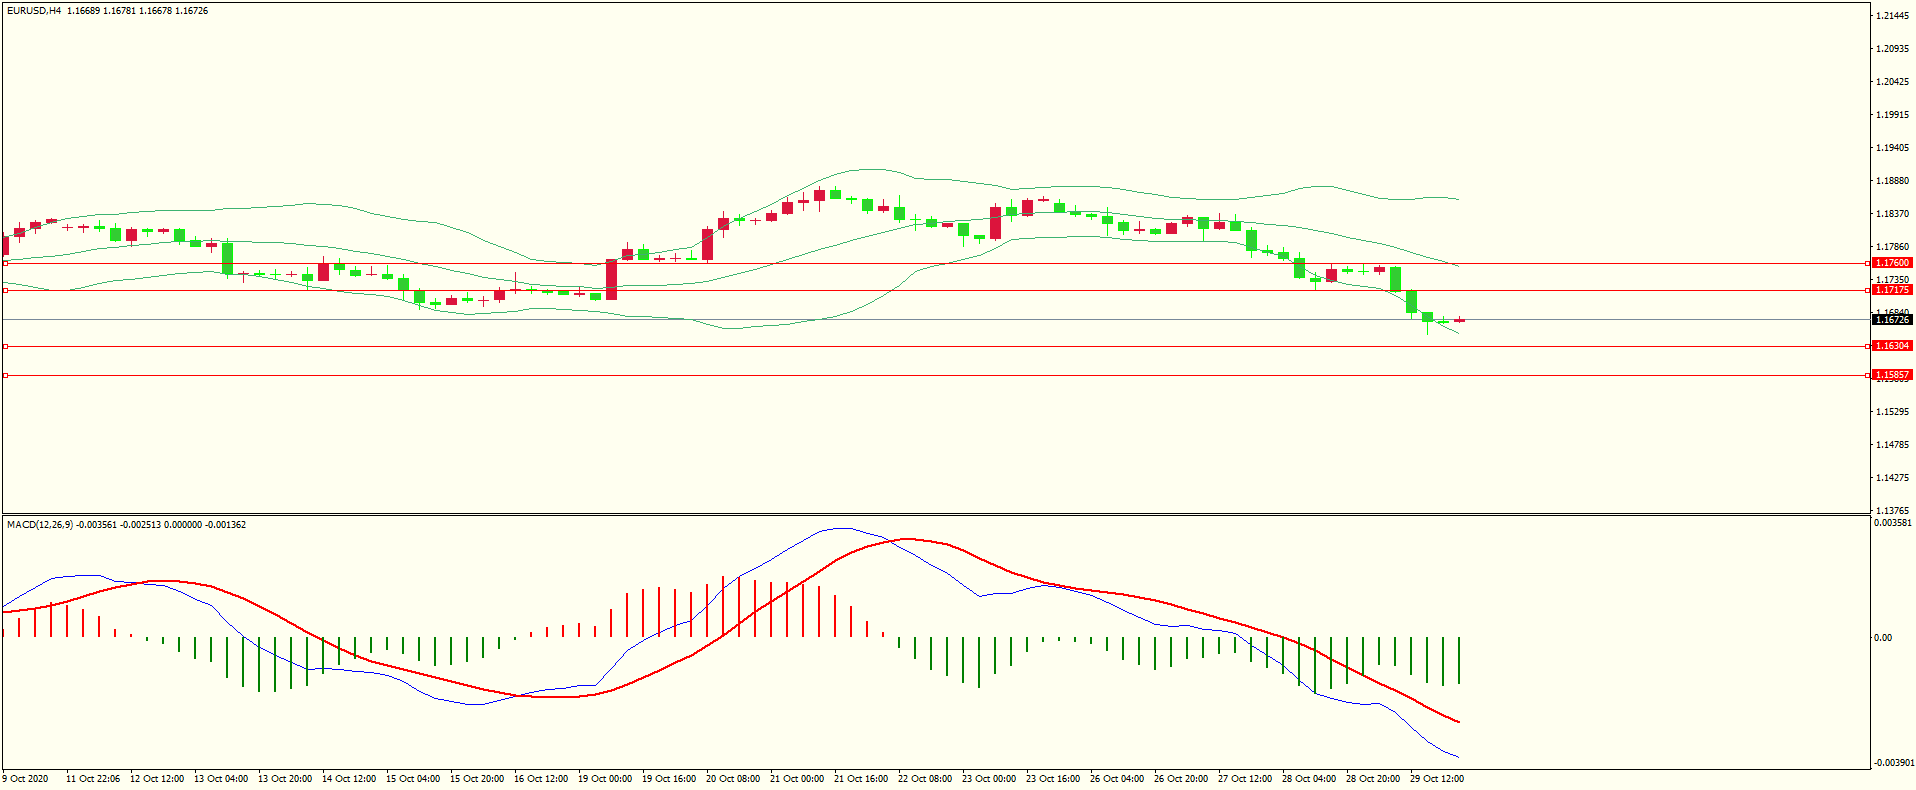Click the 15 Oct 20:00 time label
Screen dimensions: 1916x790
point(477,779)
